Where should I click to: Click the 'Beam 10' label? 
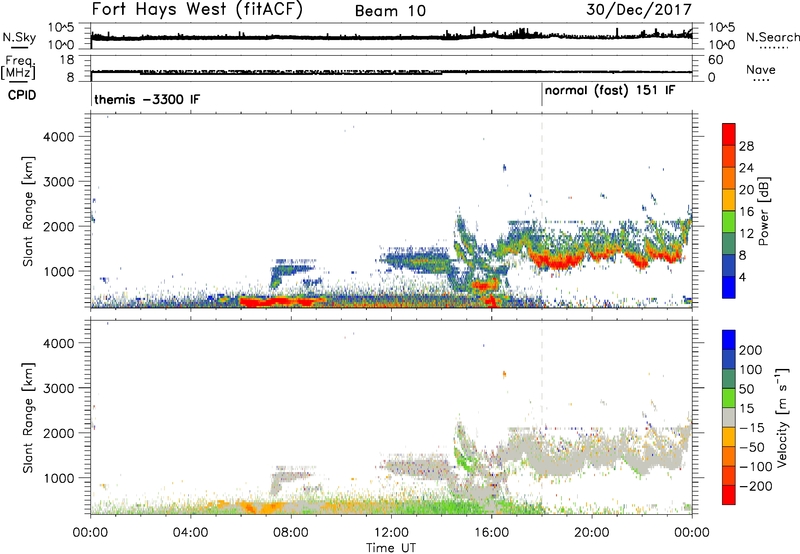tap(390, 11)
